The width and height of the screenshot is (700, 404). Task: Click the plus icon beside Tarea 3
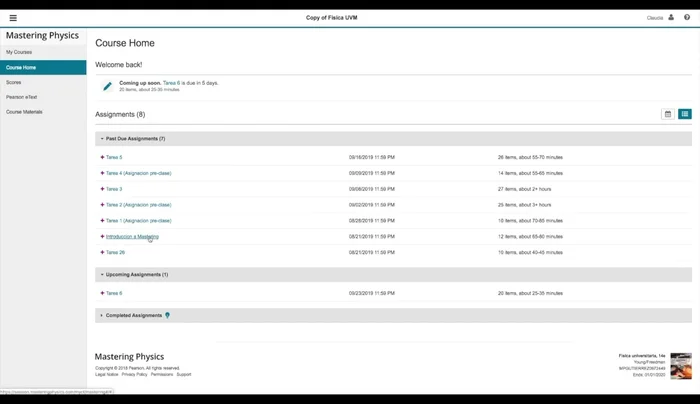coord(102,189)
